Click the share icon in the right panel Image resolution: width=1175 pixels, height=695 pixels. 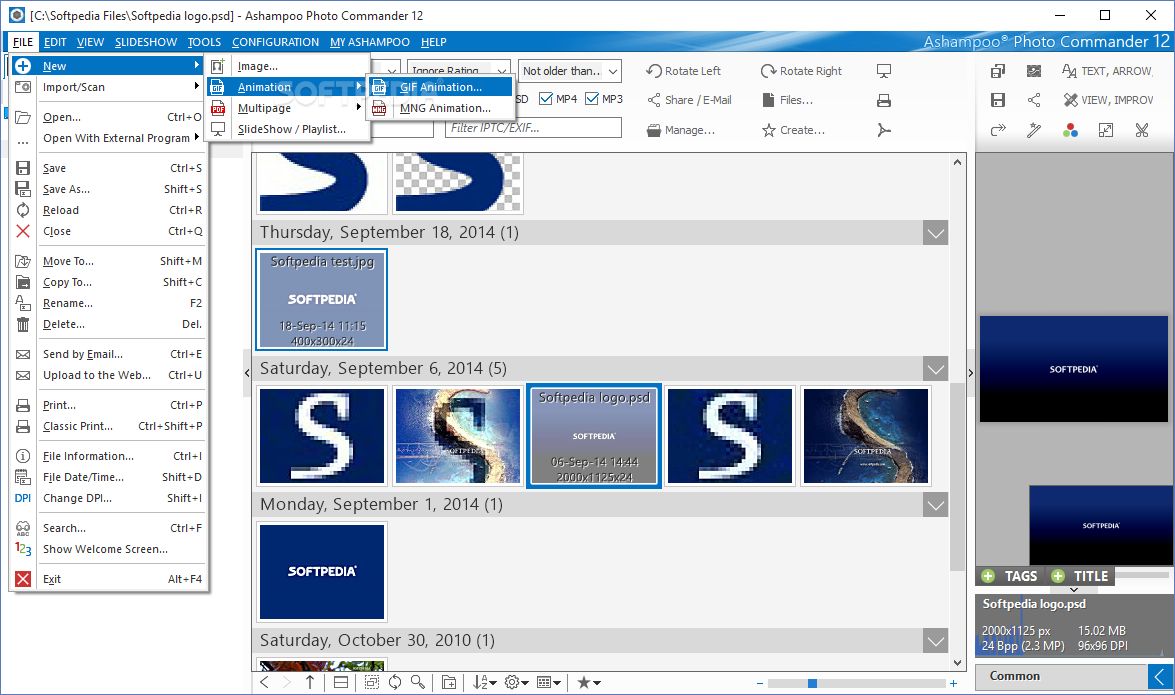(1034, 100)
